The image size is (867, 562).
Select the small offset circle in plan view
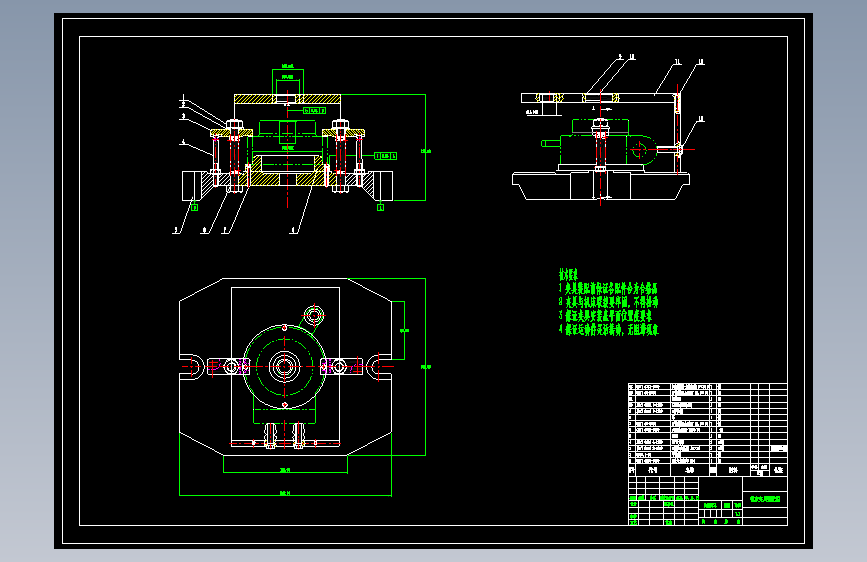(x=314, y=316)
